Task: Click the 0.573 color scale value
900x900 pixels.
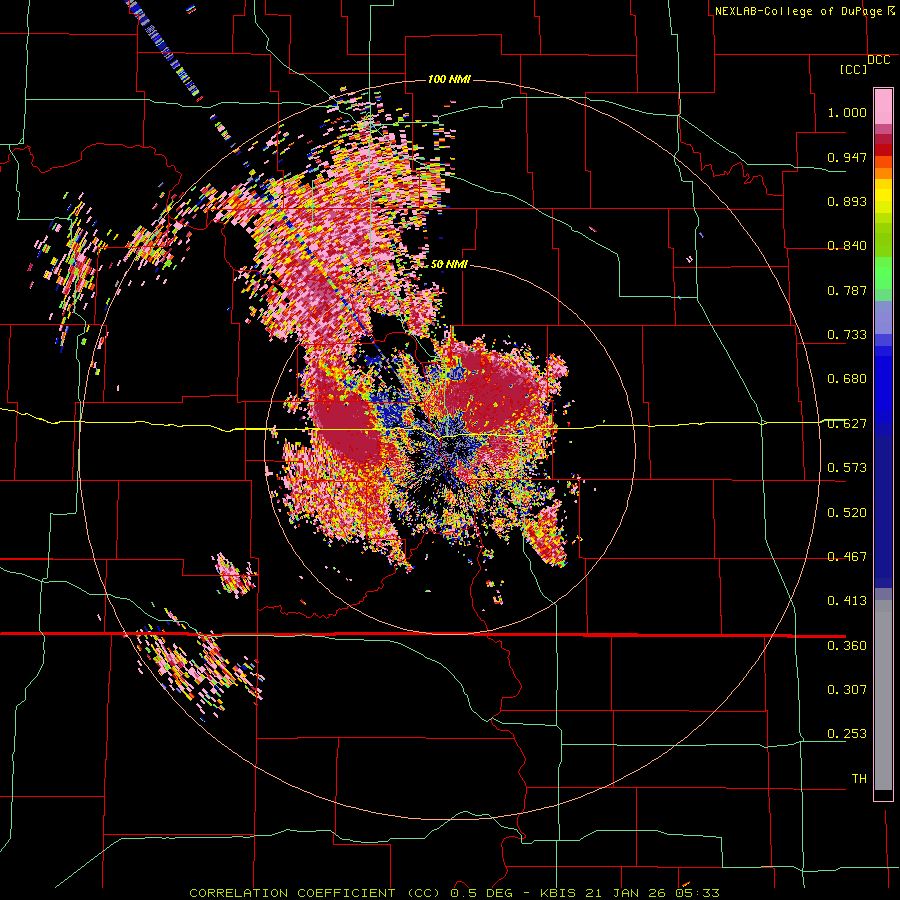Action: tap(847, 468)
